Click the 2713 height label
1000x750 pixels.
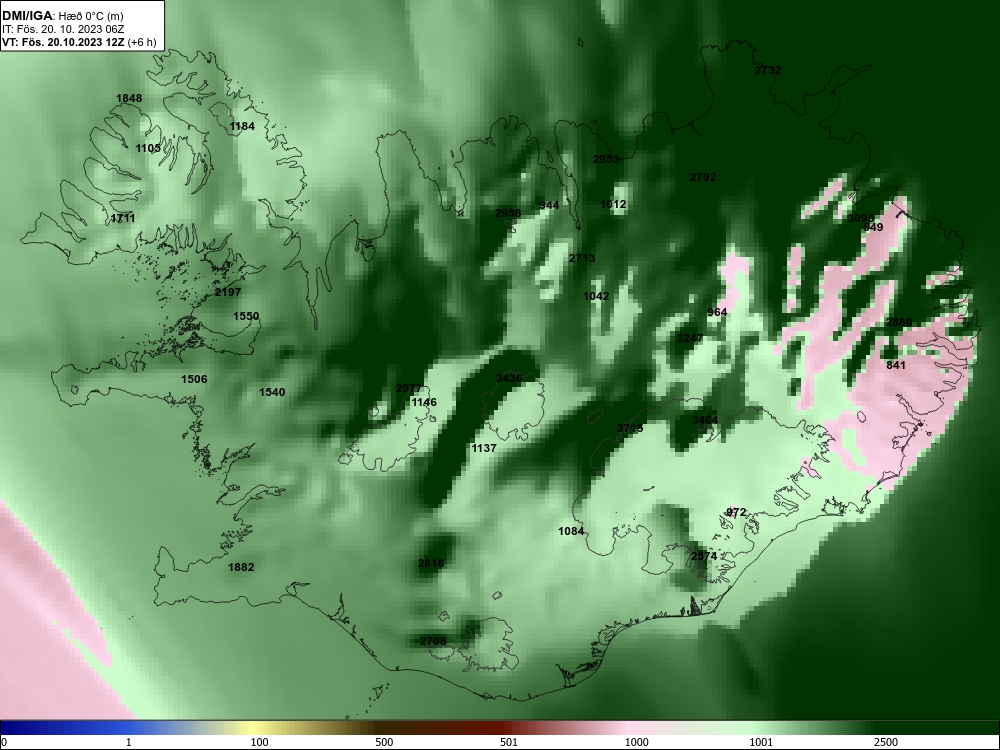pos(582,258)
